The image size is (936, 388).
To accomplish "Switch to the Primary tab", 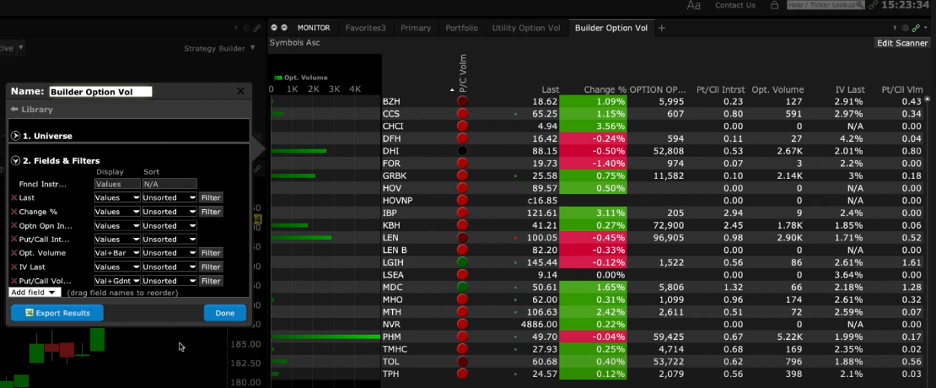I will coord(415,28).
